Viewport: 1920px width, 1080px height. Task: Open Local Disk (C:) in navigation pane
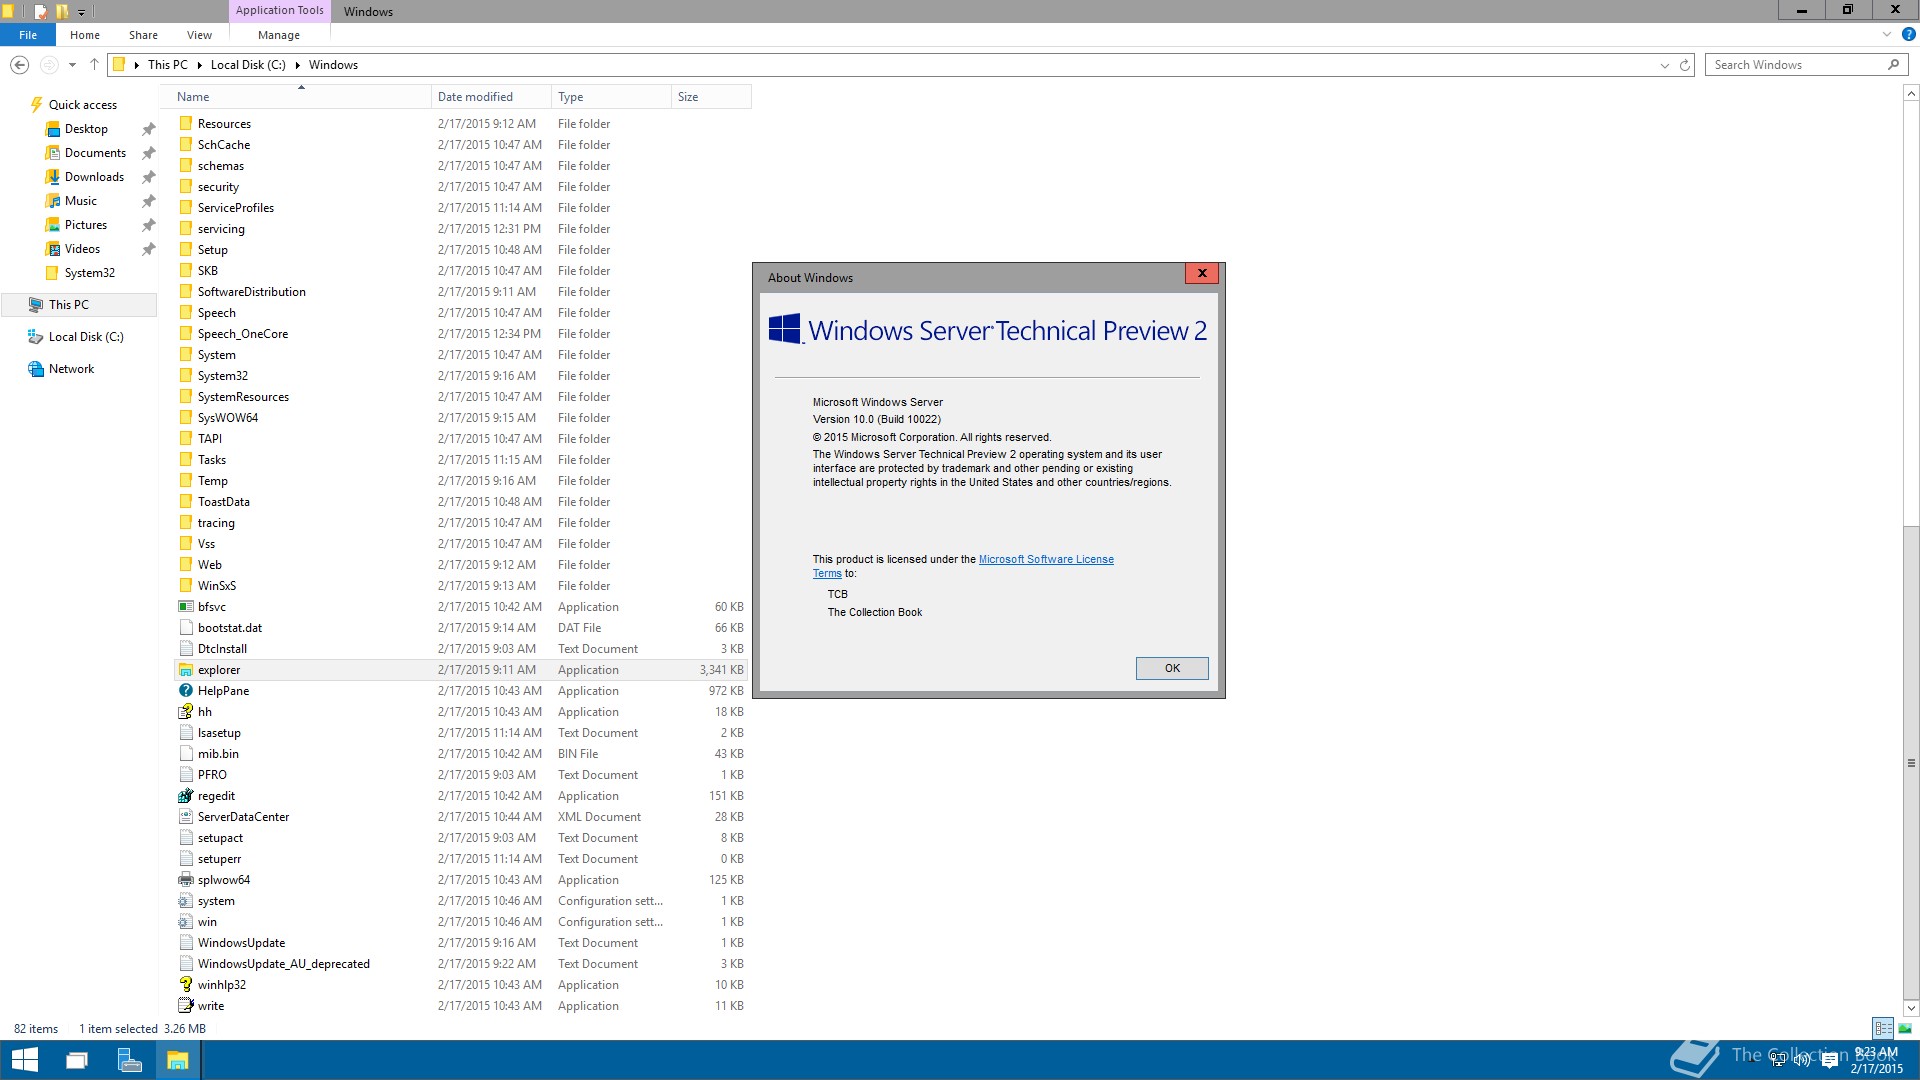[86, 337]
